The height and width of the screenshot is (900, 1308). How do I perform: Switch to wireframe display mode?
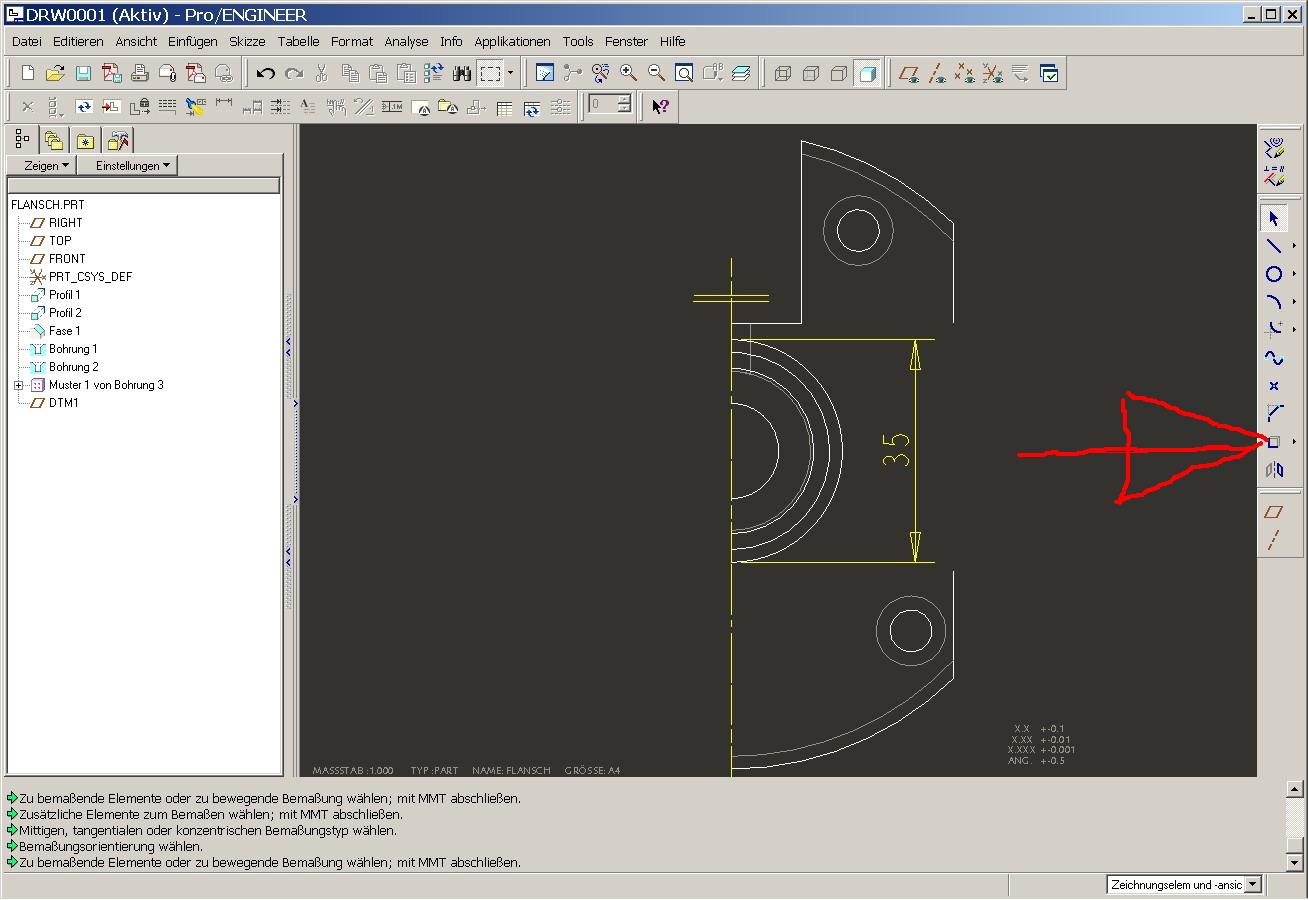(x=783, y=73)
